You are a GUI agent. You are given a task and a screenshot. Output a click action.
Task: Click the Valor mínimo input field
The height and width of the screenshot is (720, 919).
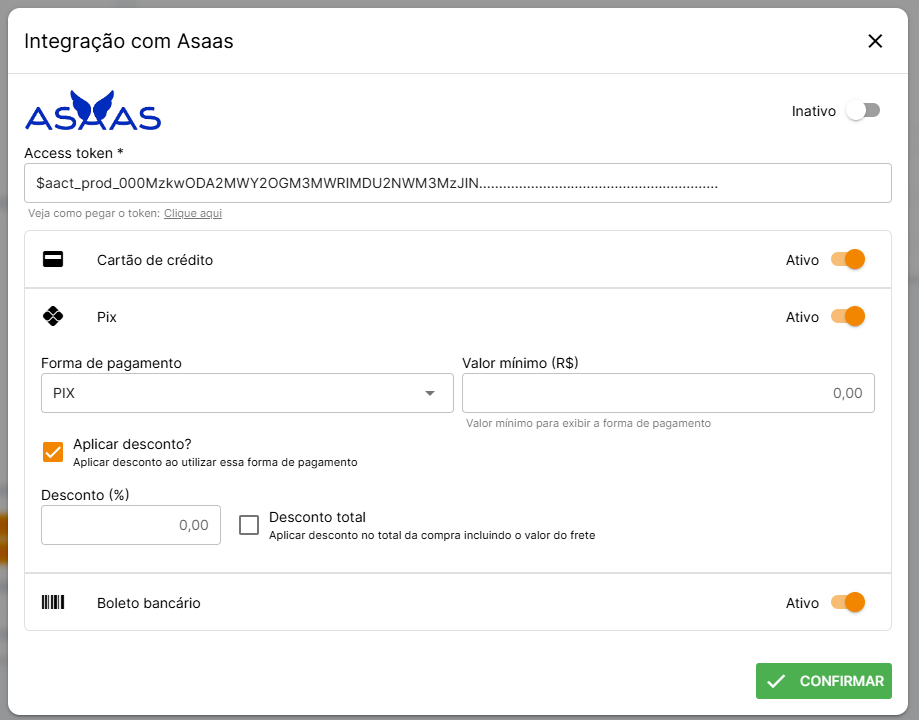point(667,393)
